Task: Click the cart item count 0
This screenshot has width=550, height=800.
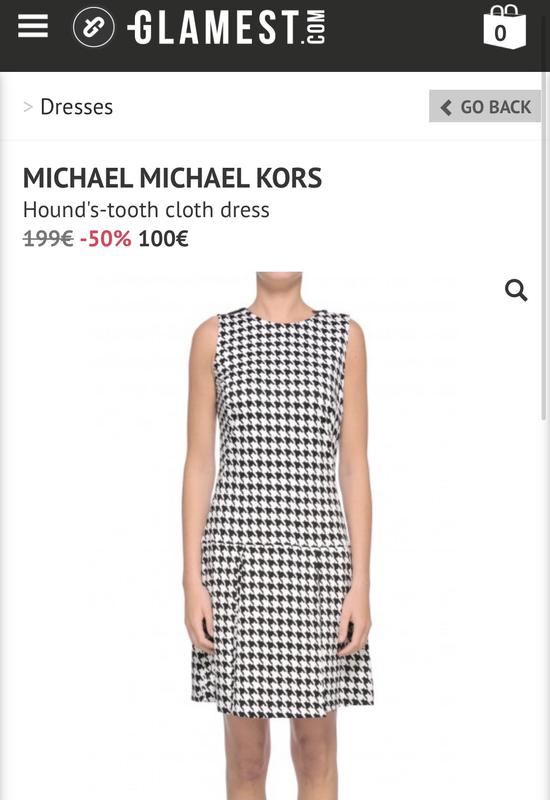Action: pos(501,34)
